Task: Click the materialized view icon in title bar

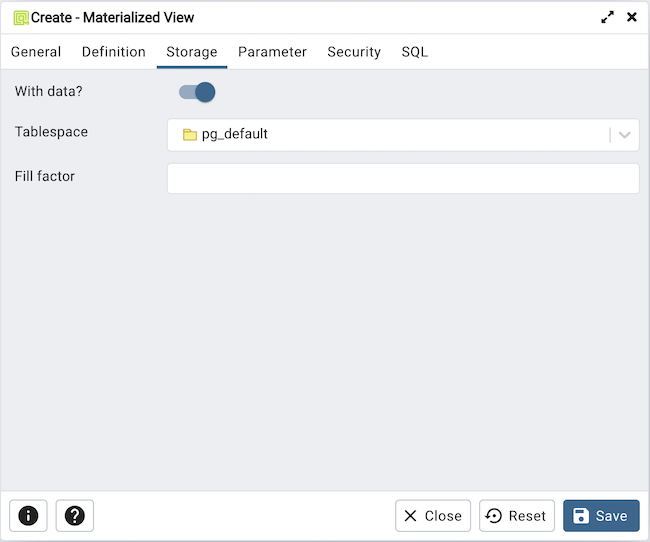Action: (20, 18)
